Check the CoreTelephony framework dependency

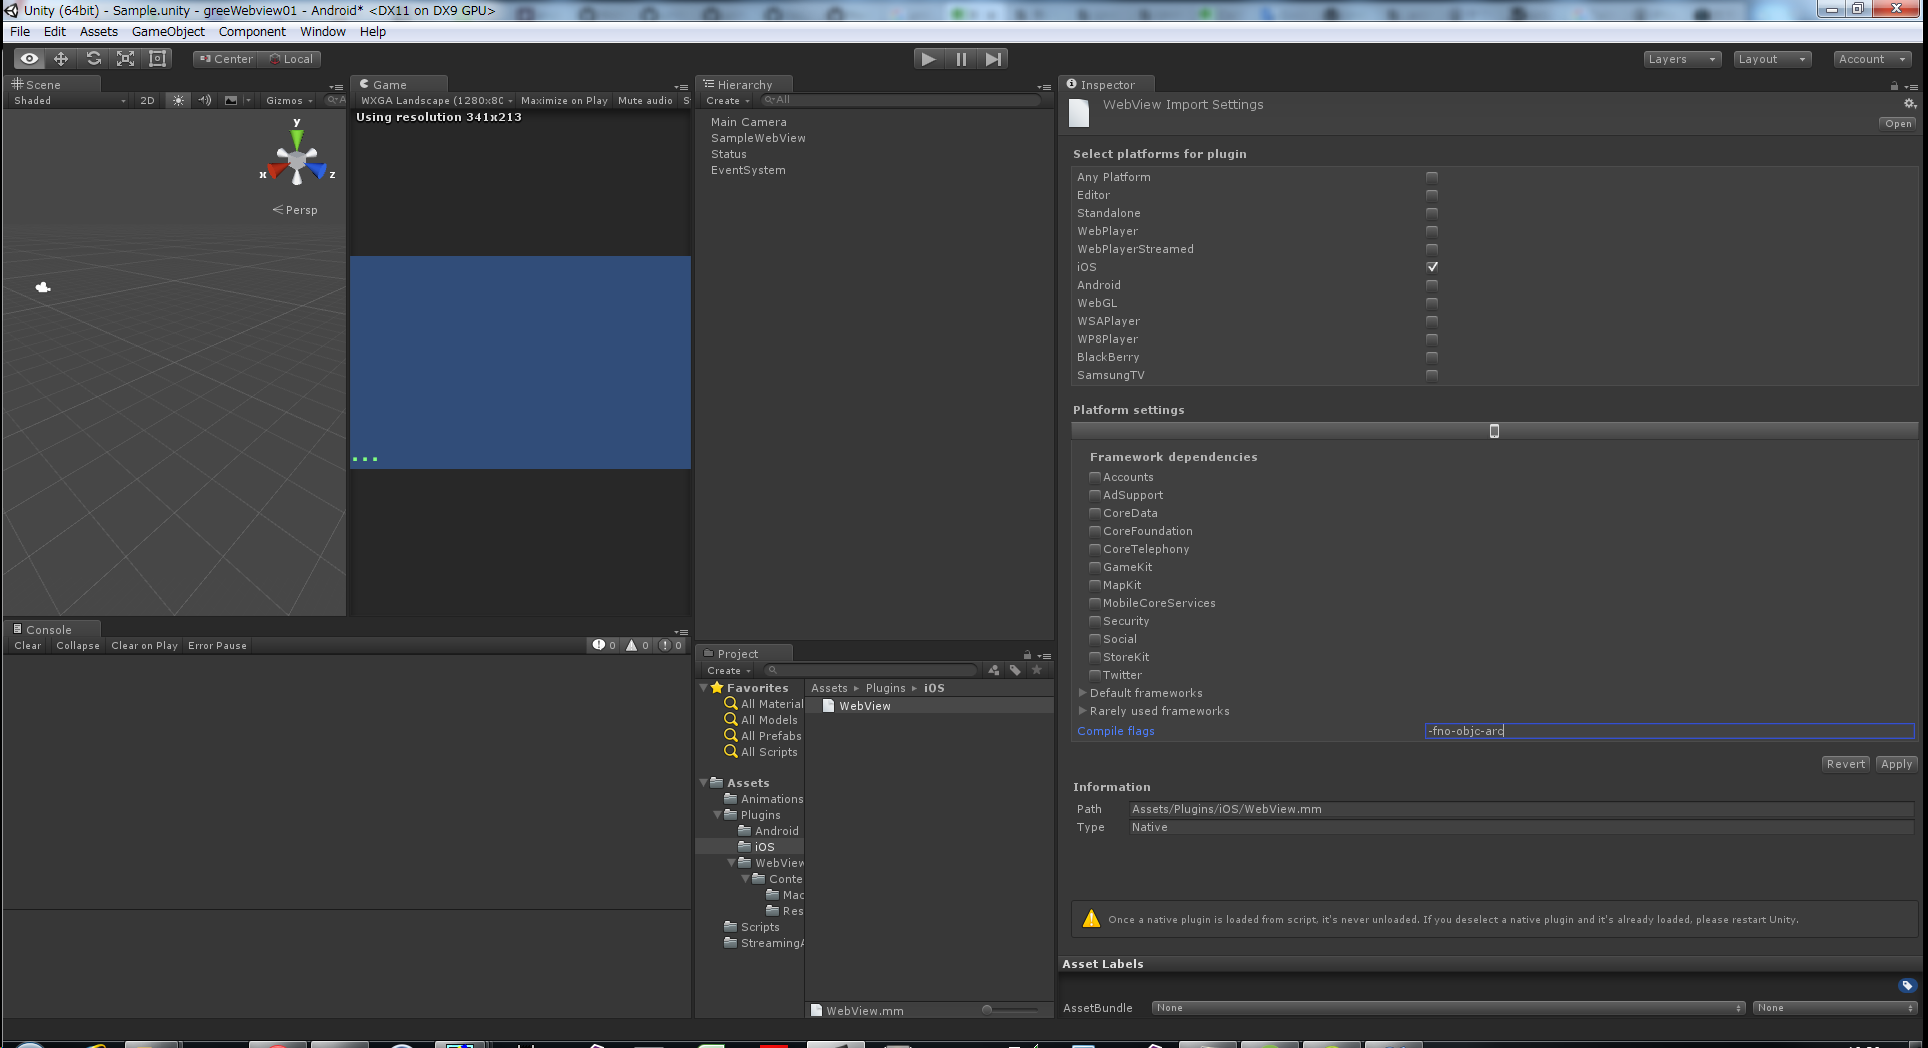pos(1095,548)
